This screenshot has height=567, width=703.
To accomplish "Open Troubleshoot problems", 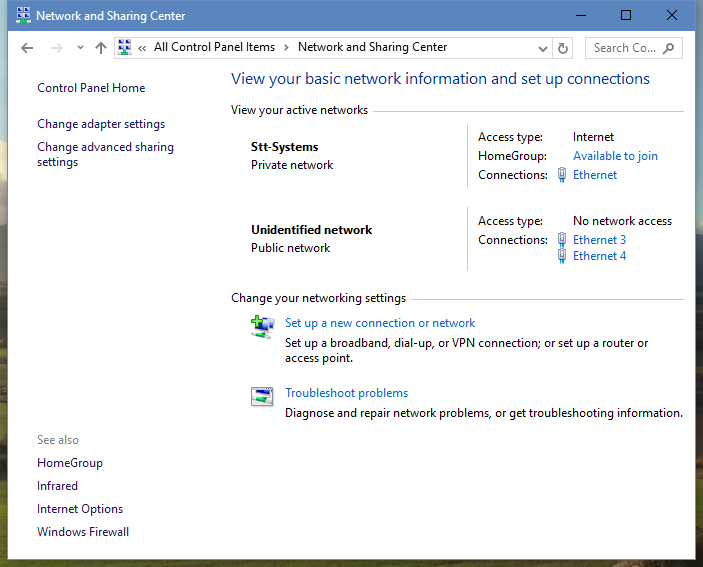I will (347, 393).
